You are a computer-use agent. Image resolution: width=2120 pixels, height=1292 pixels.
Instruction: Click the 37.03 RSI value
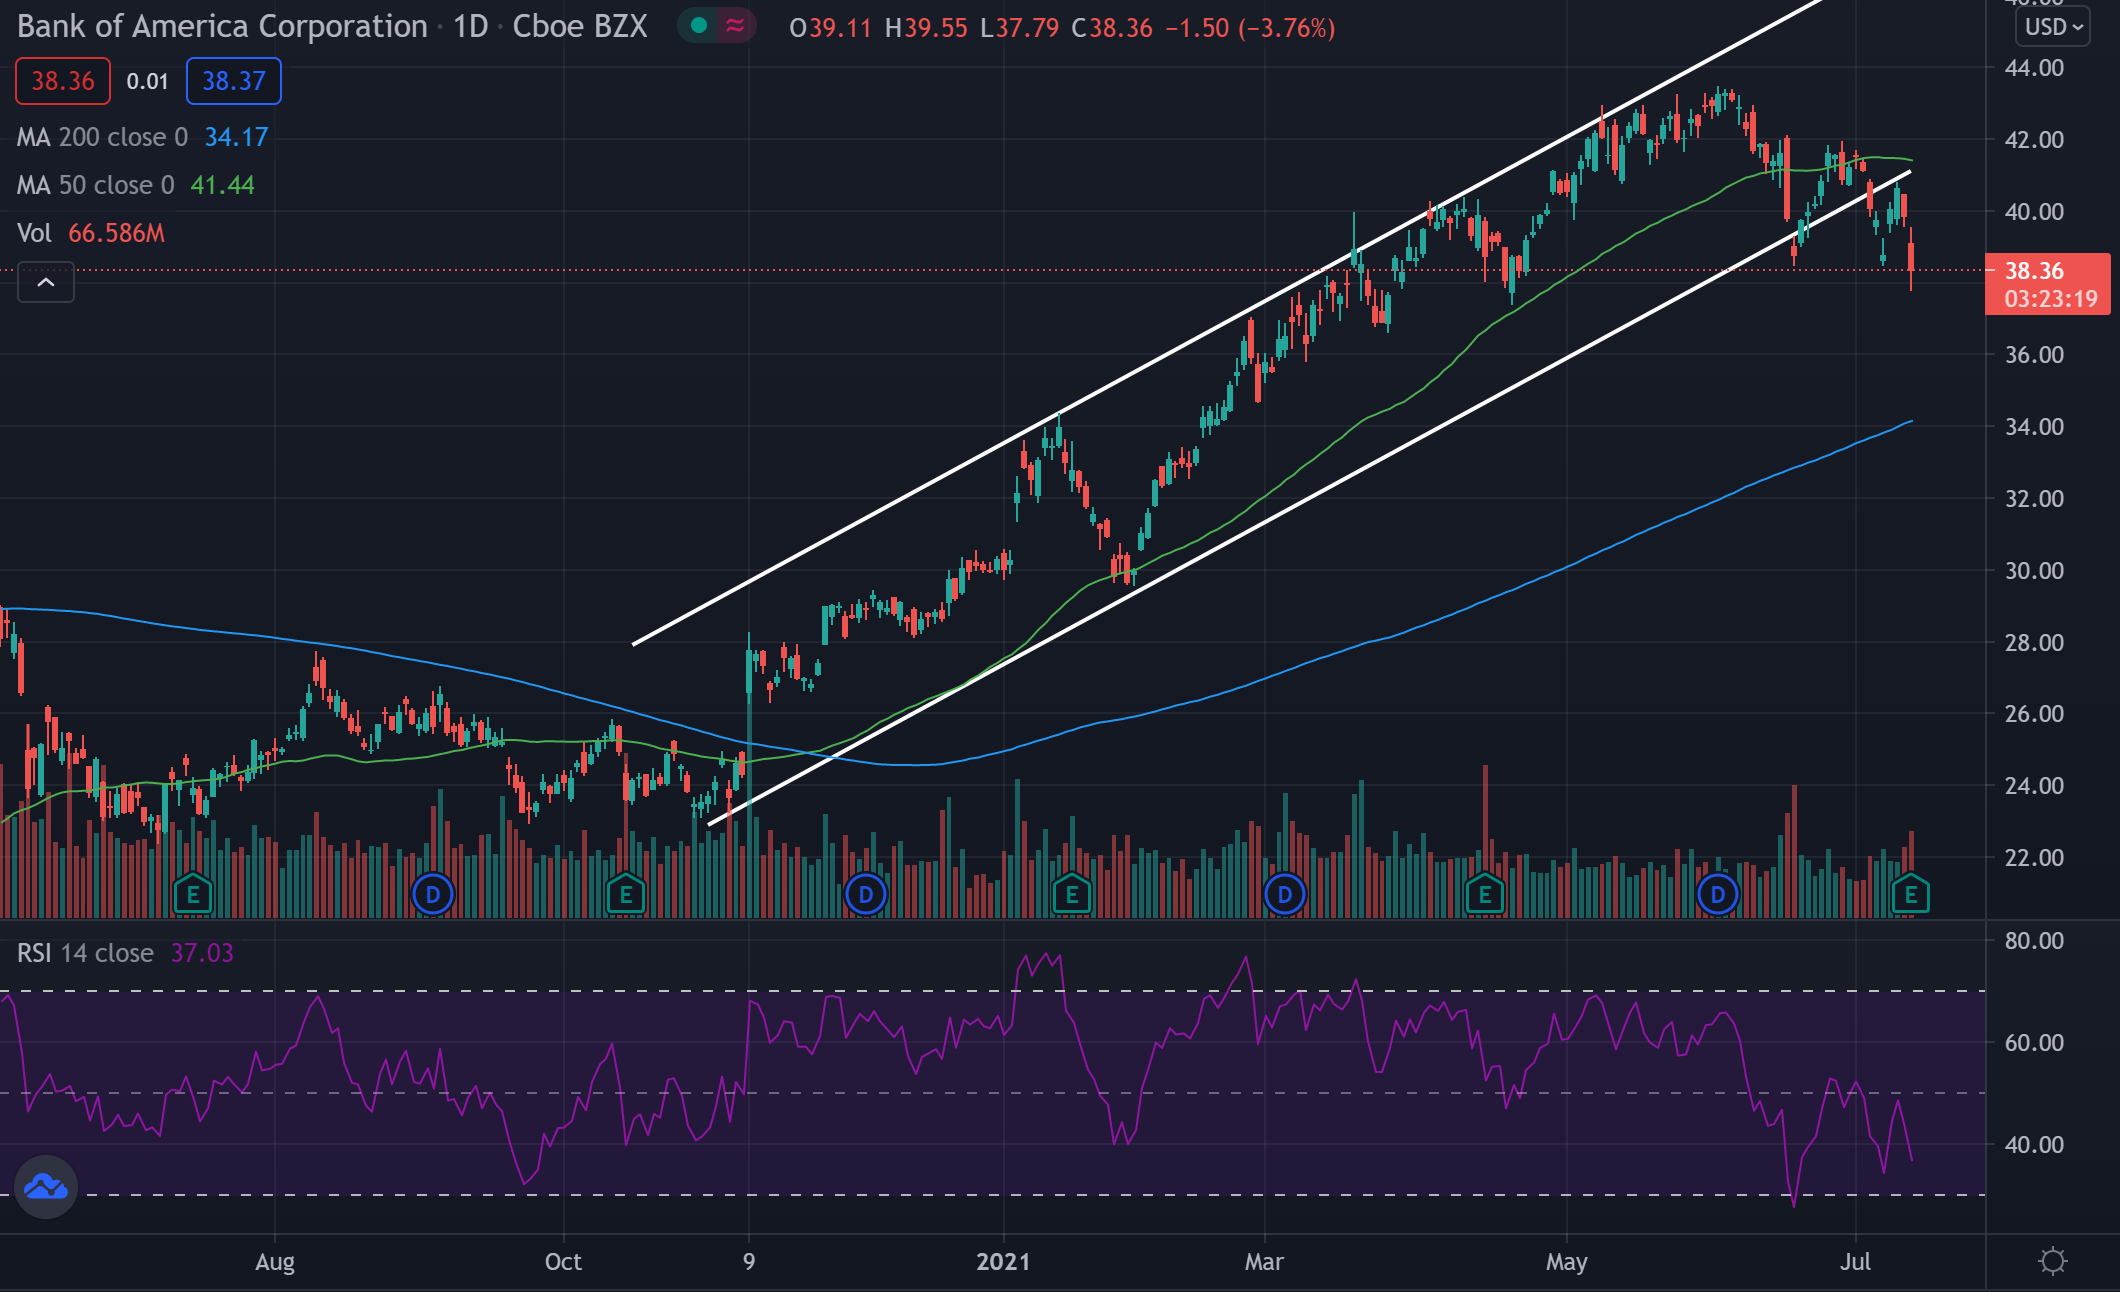point(202,953)
